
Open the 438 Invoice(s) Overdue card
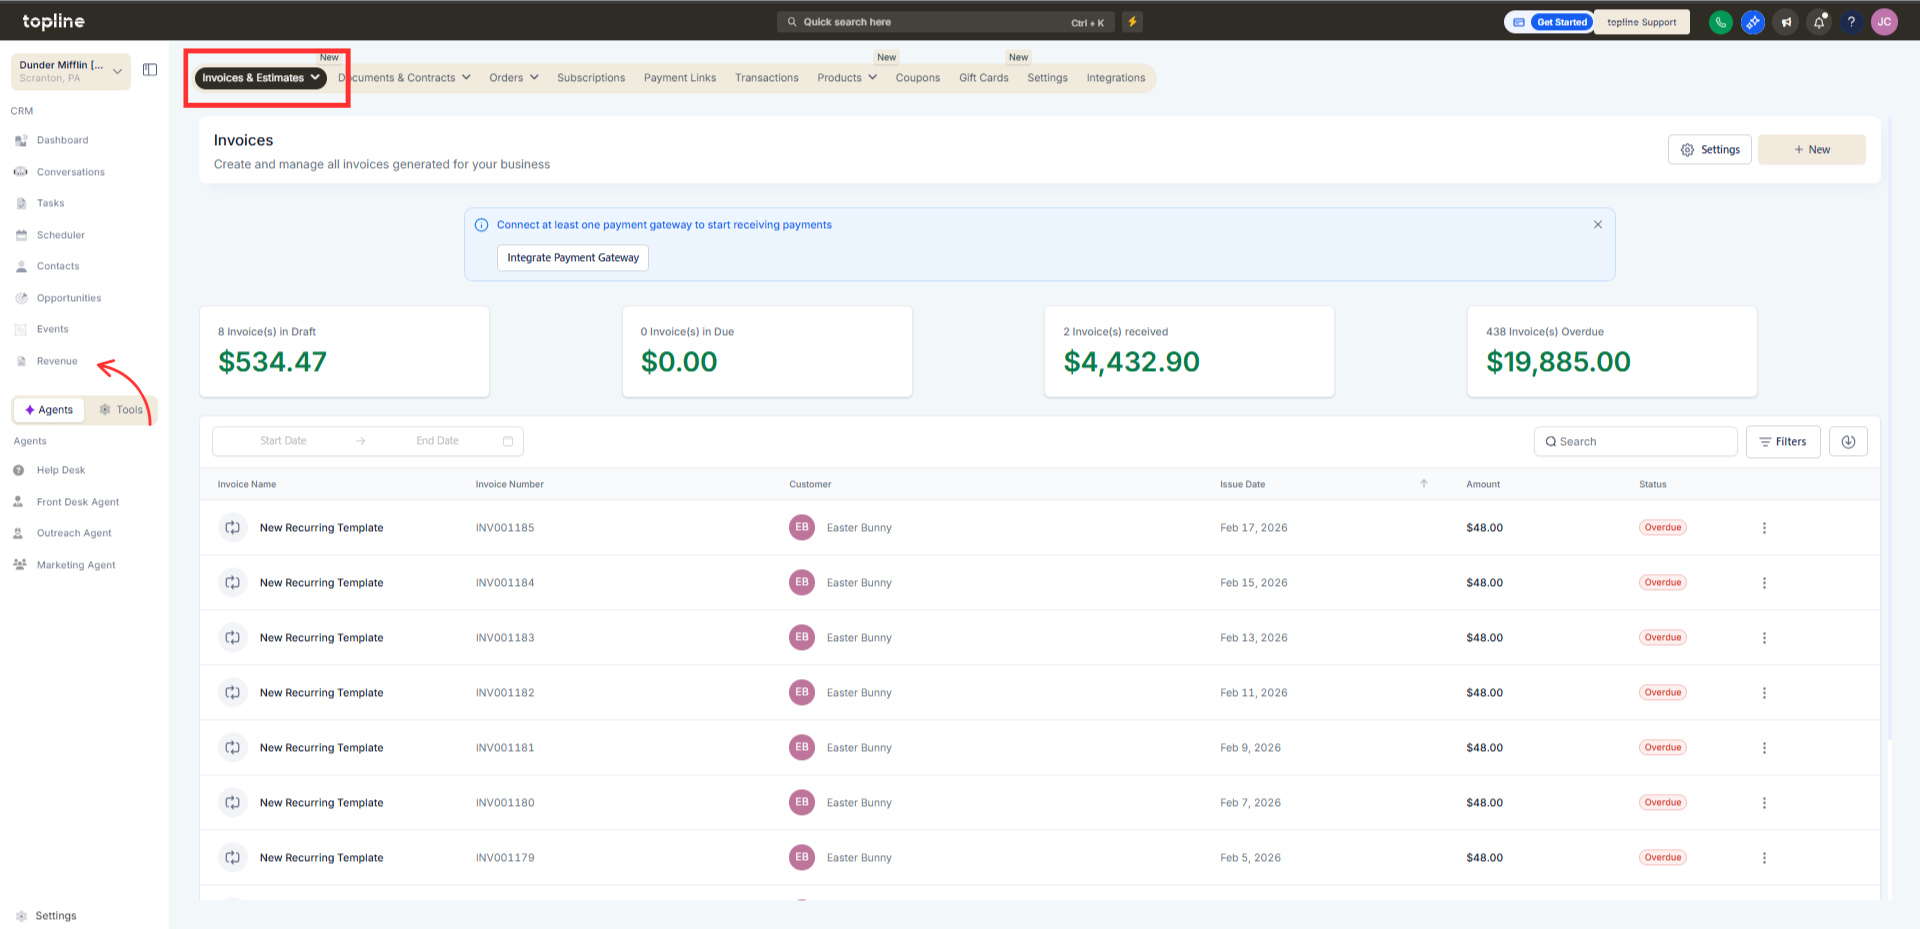pyautogui.click(x=1612, y=352)
